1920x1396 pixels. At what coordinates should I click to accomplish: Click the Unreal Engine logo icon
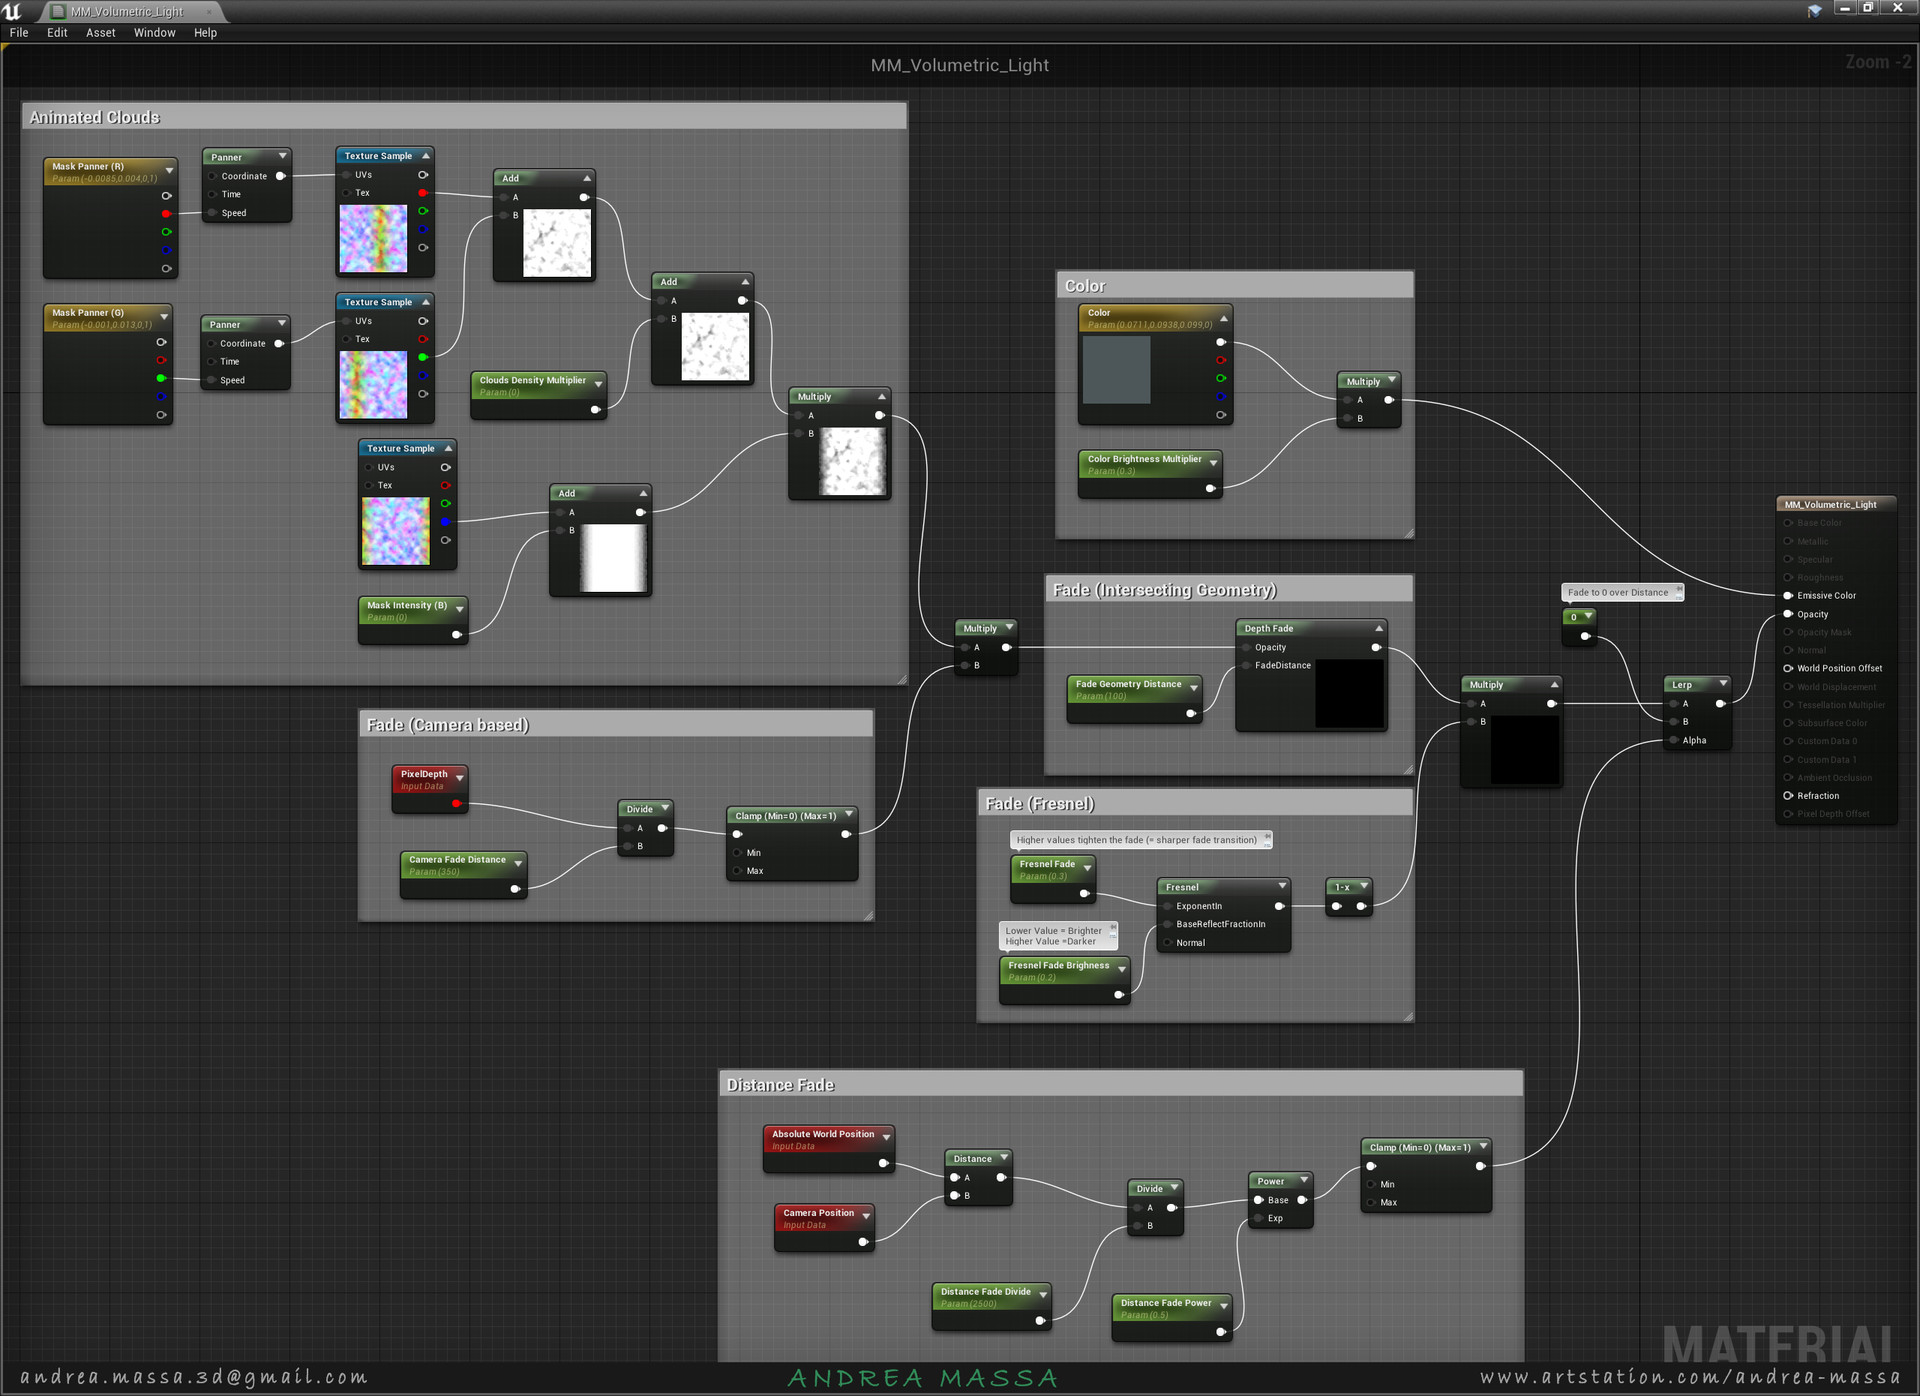(13, 11)
